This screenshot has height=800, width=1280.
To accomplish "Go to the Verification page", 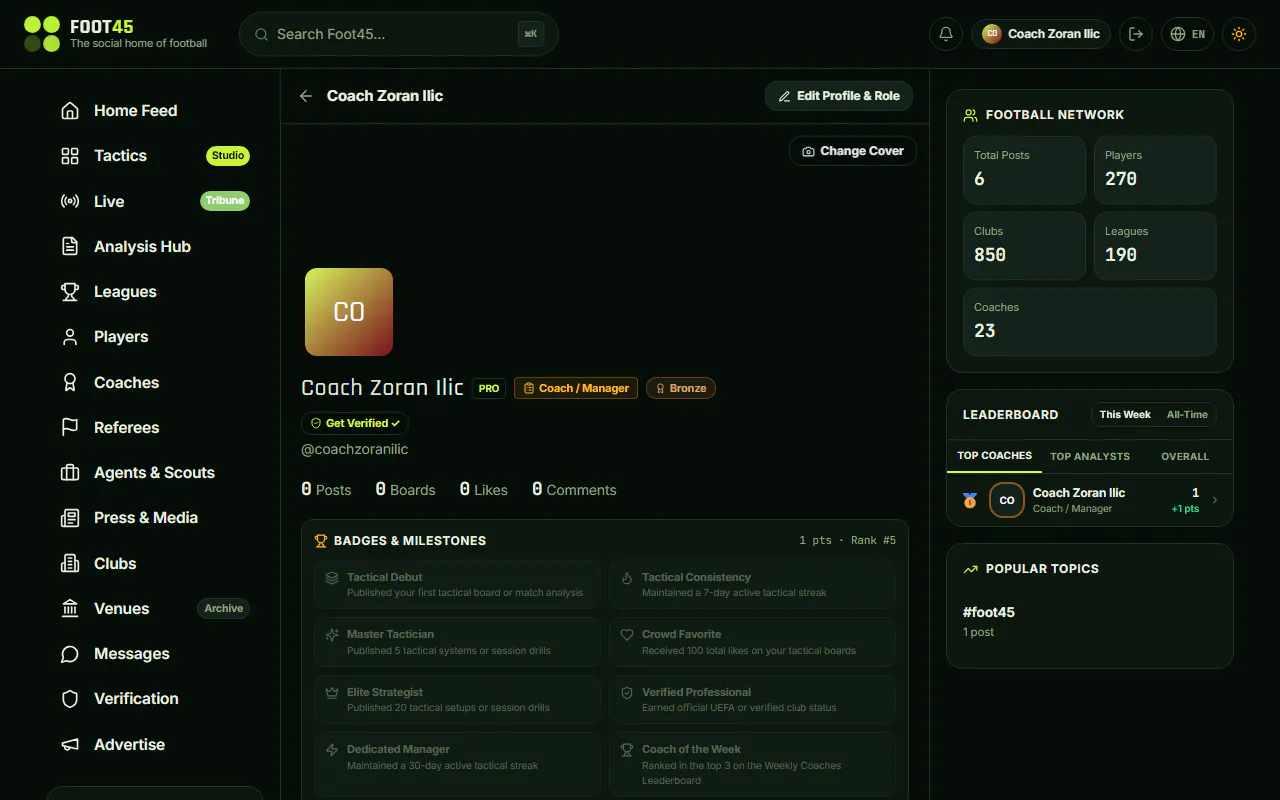I will coord(155,699).
